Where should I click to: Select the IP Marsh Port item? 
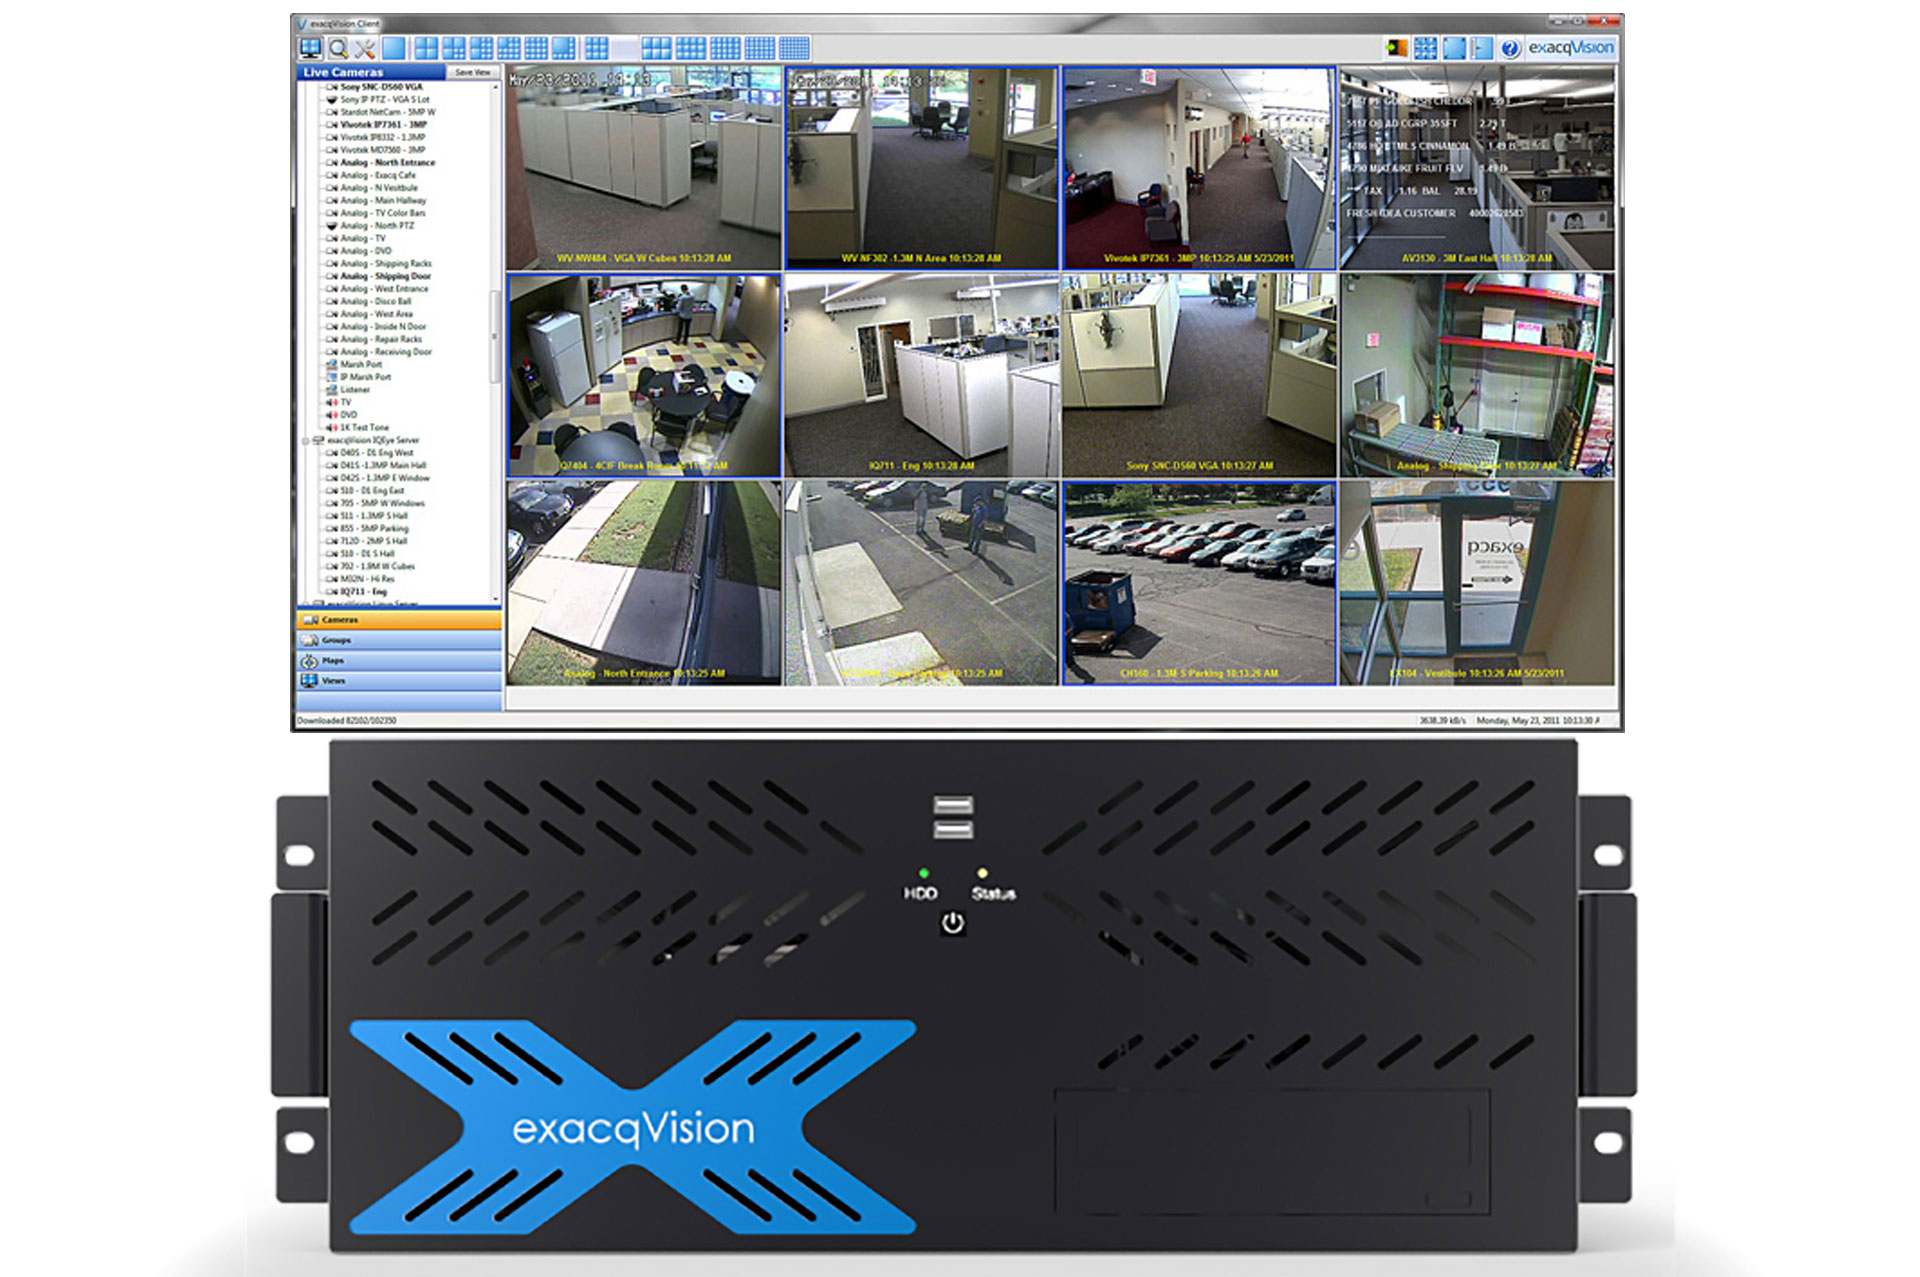pyautogui.click(x=365, y=377)
